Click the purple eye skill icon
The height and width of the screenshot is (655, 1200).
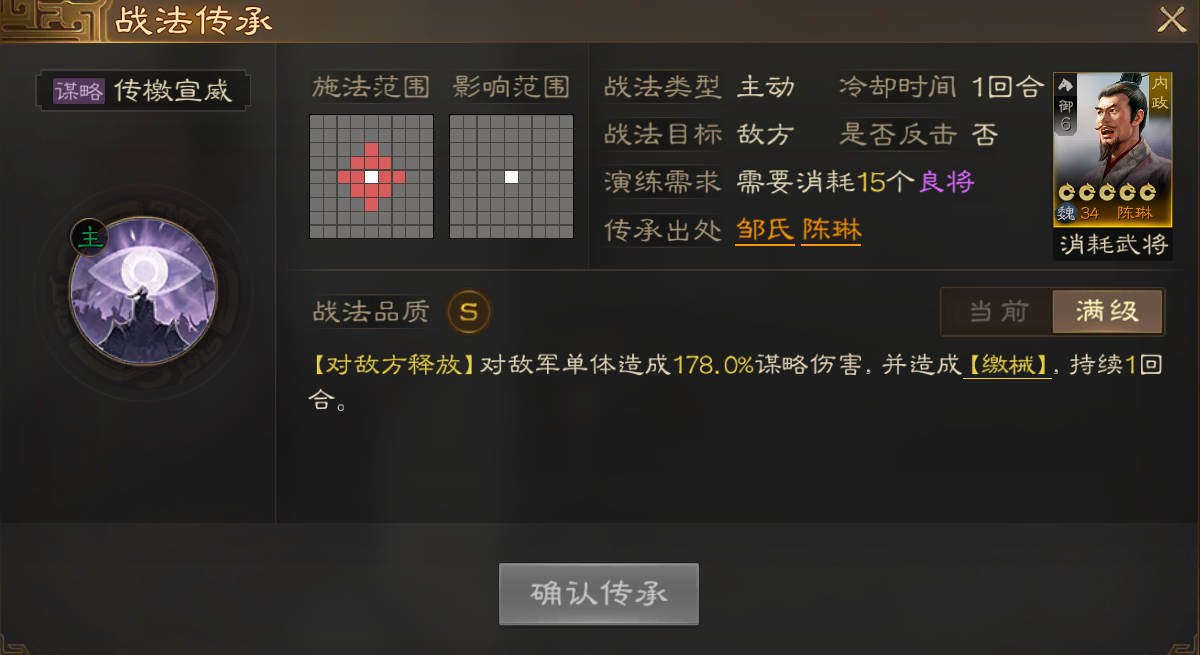pyautogui.click(x=143, y=290)
